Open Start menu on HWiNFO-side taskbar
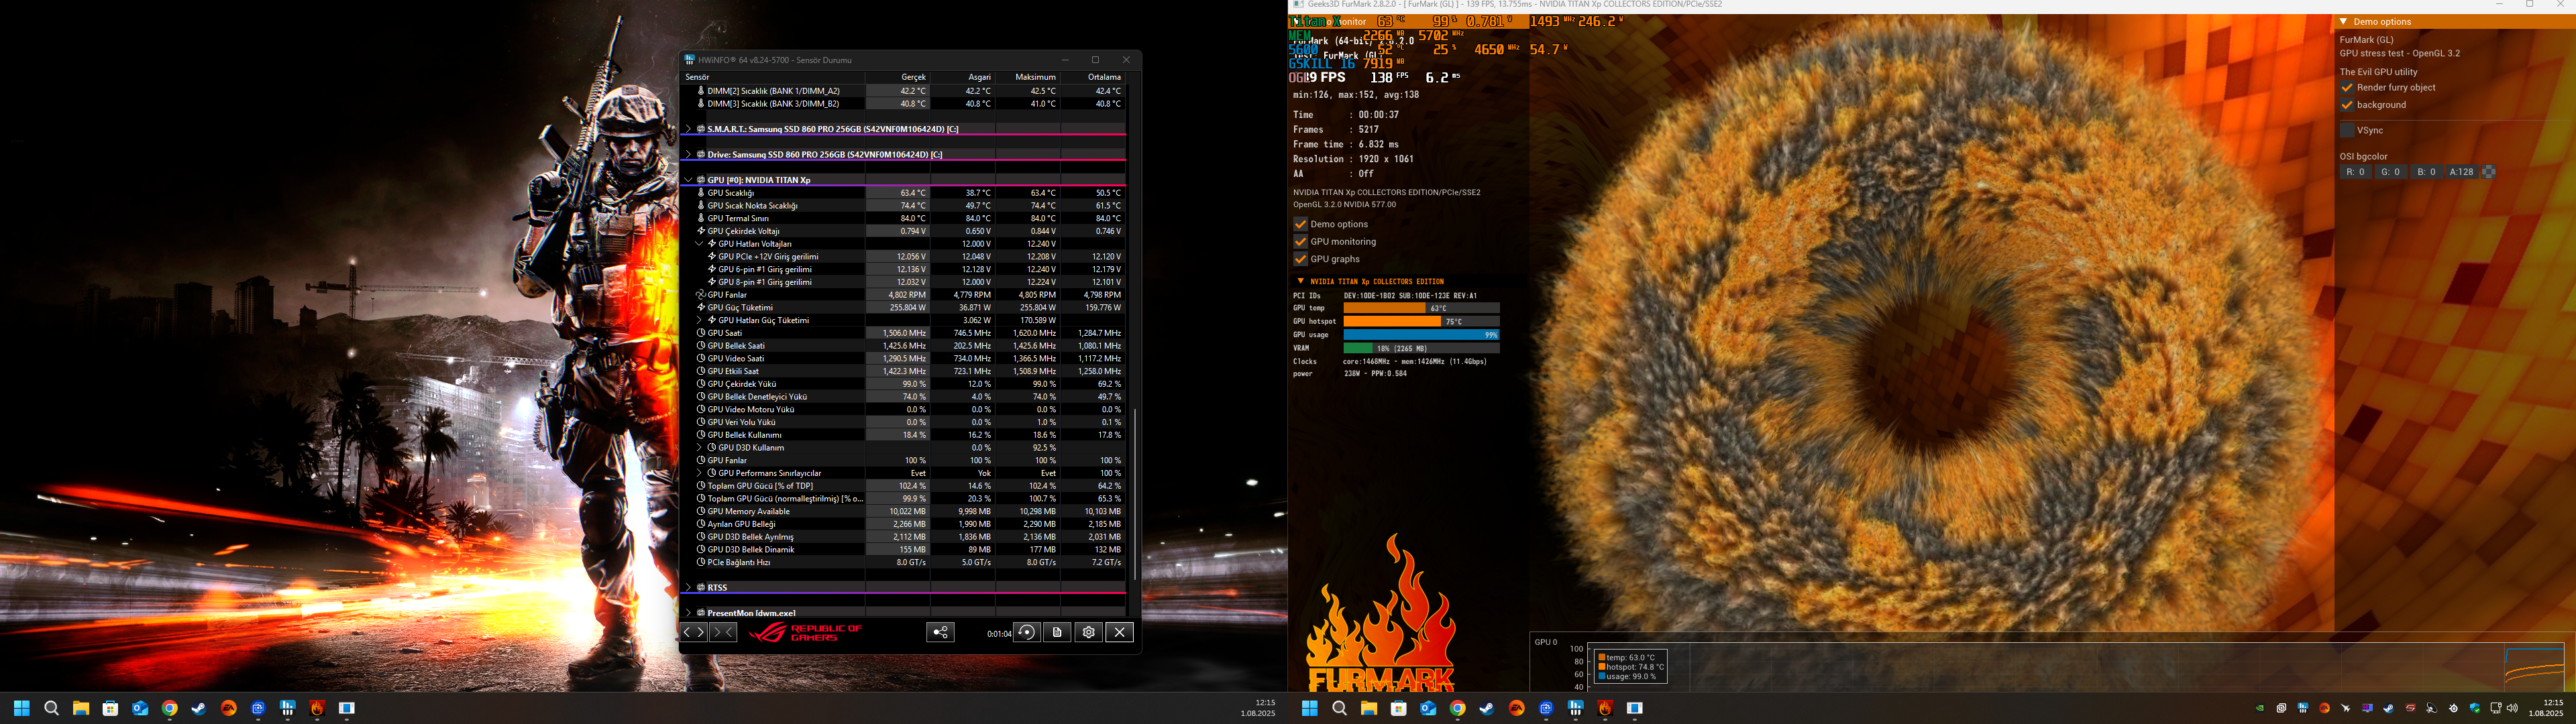The height and width of the screenshot is (724, 2576). pyautogui.click(x=22, y=708)
